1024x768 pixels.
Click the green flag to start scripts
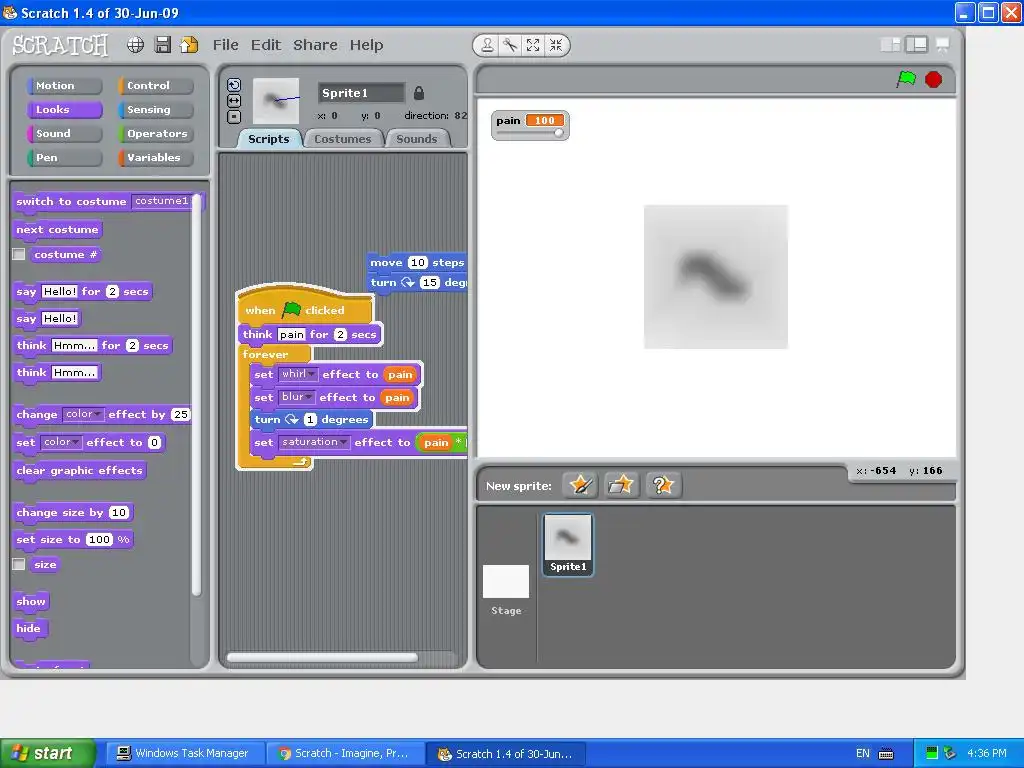(x=906, y=79)
